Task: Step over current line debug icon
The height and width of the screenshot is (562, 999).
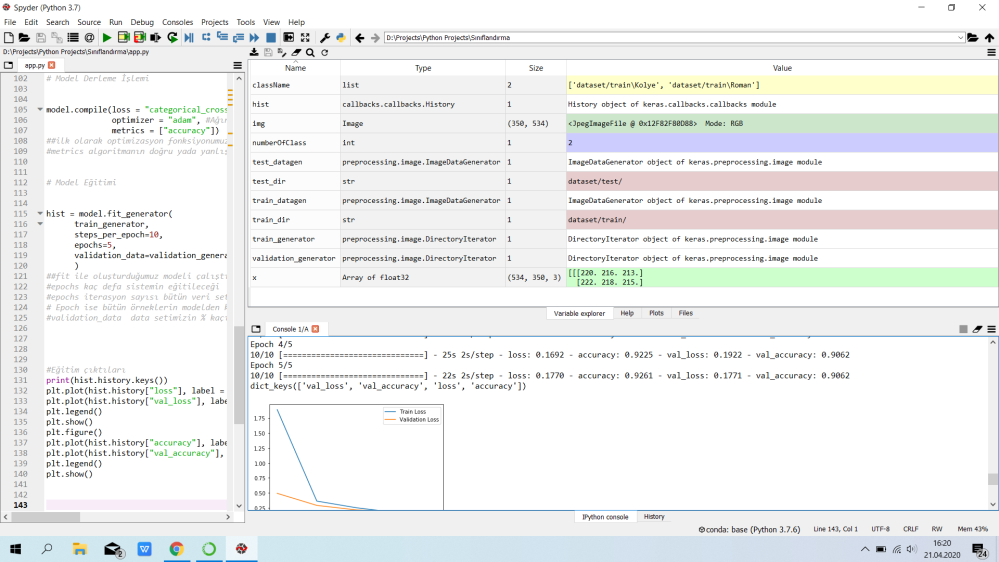Action: click(206, 38)
